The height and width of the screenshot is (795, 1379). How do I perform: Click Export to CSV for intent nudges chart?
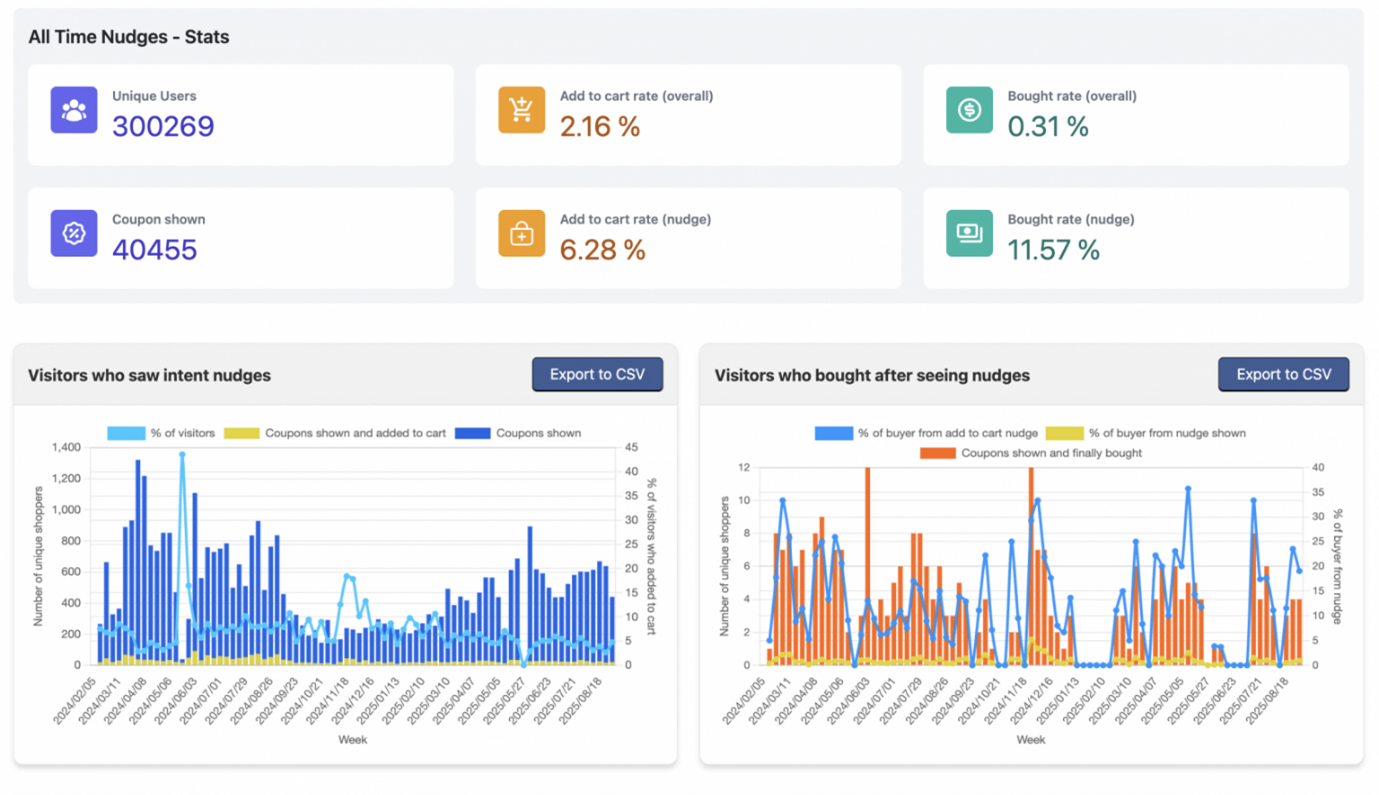pyautogui.click(x=597, y=374)
